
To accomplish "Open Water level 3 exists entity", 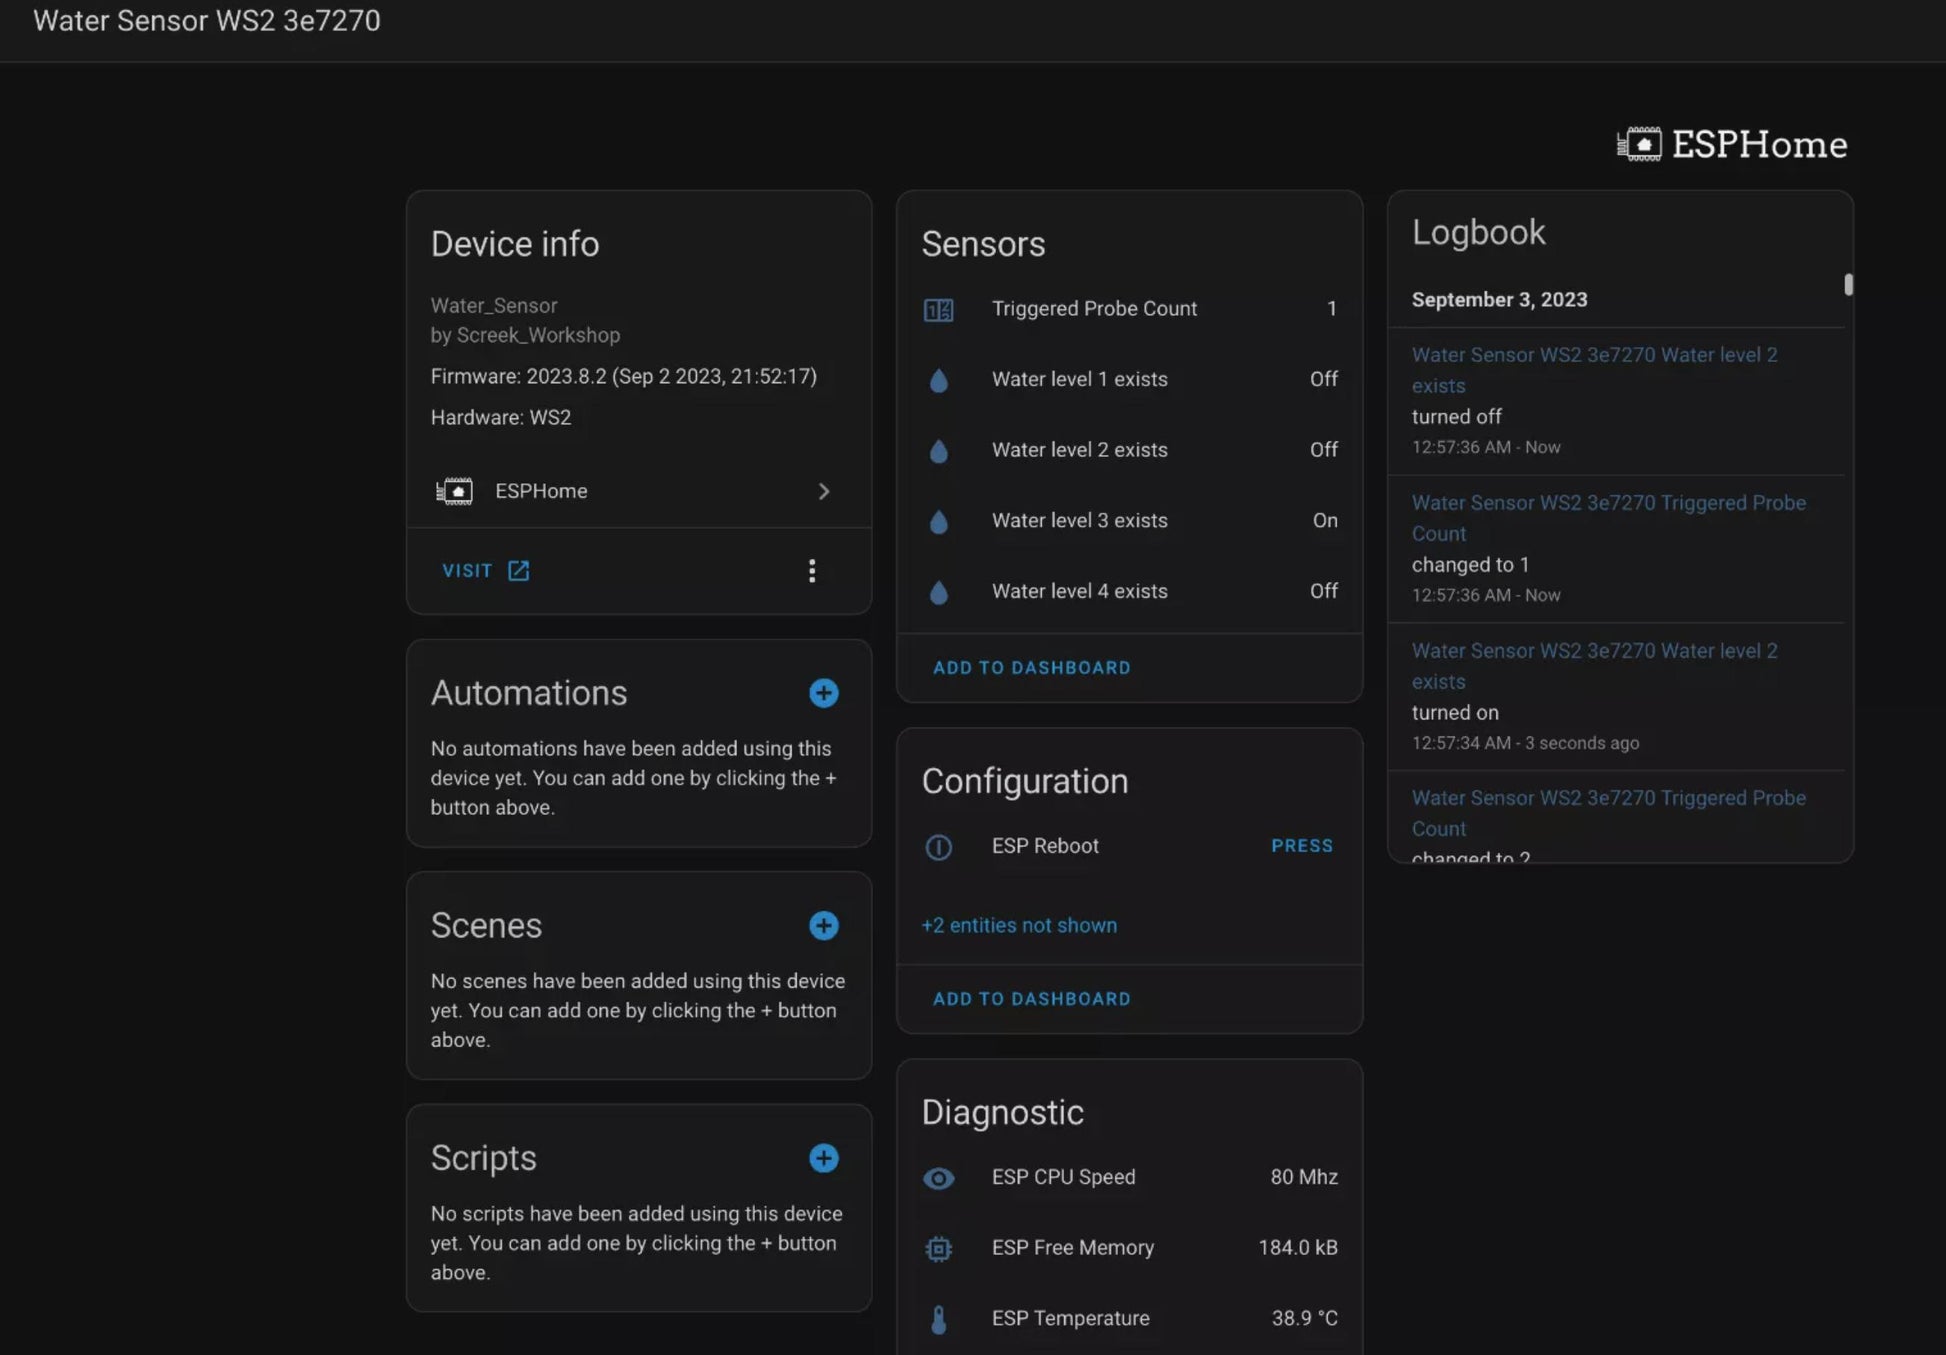I will click(1130, 521).
